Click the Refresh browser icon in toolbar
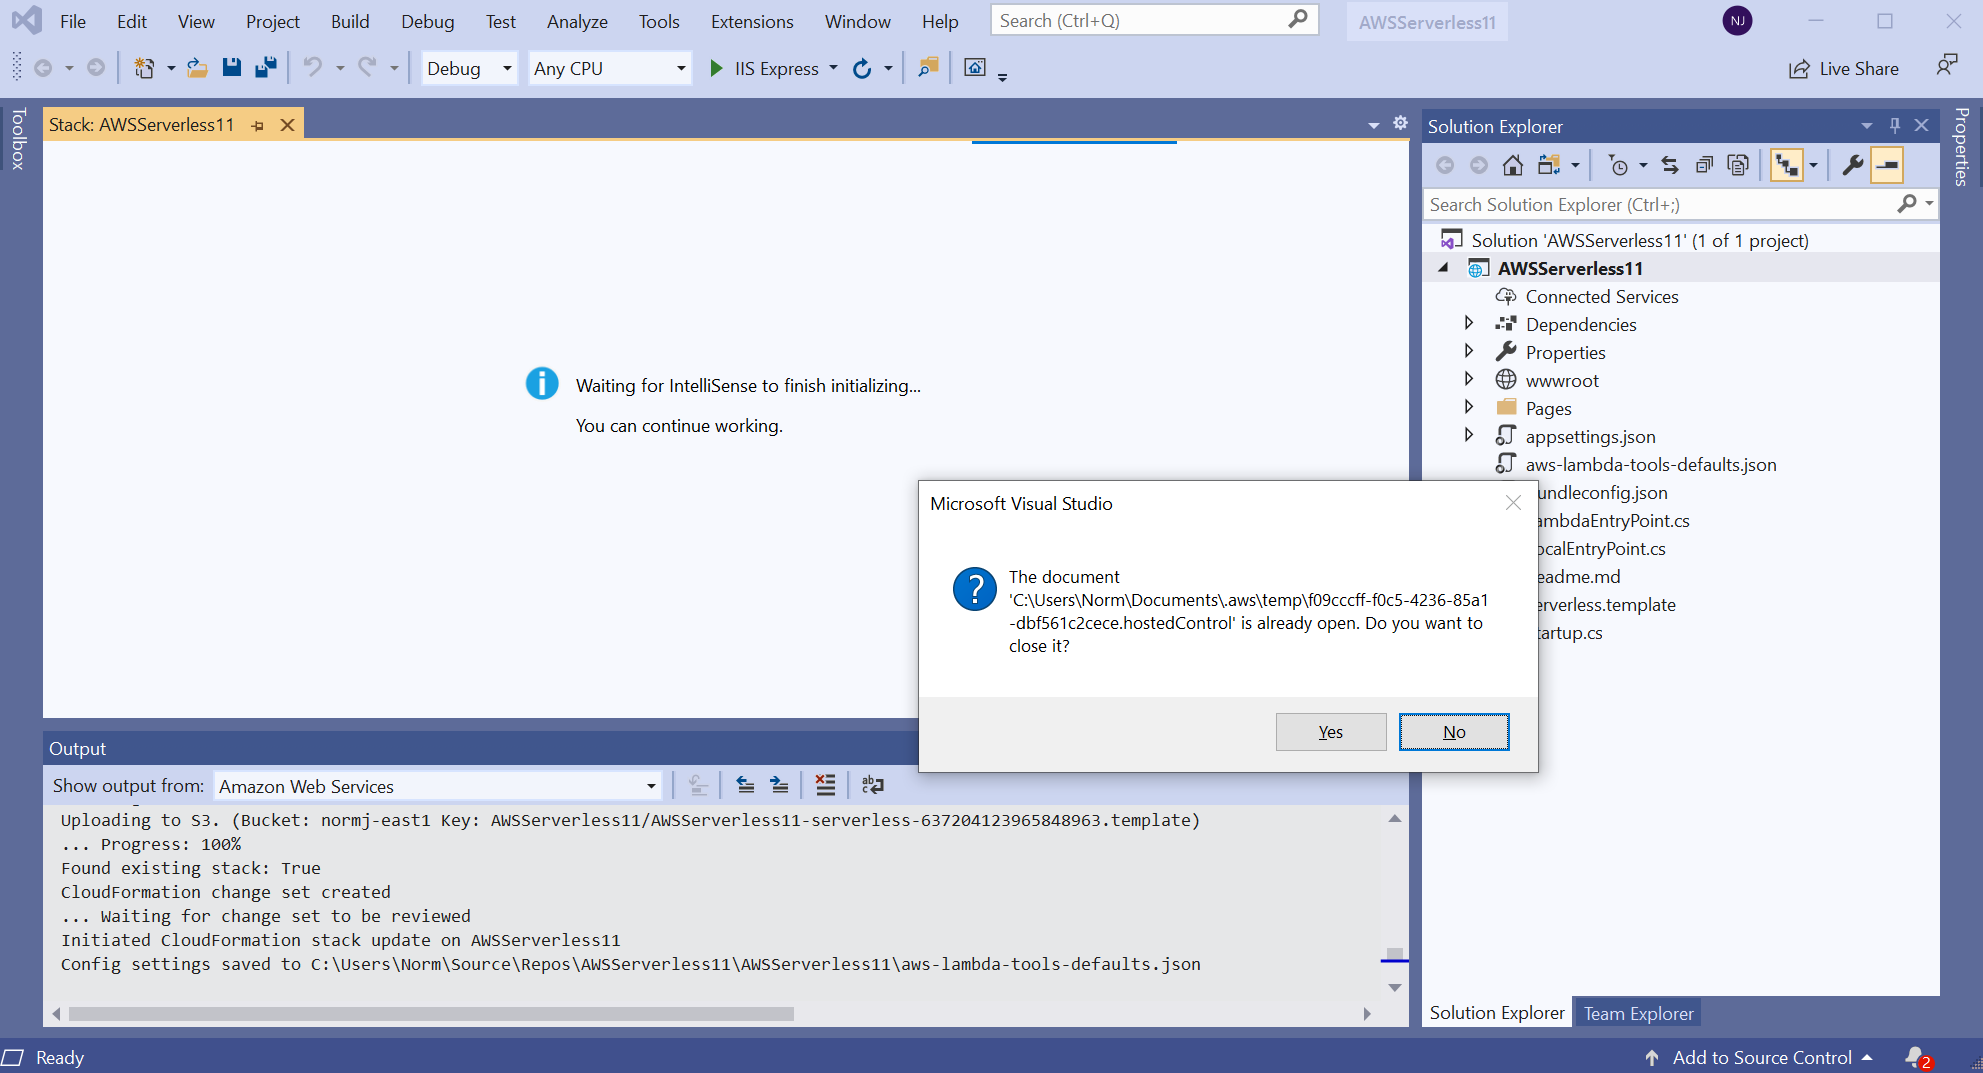1983x1073 pixels. pyautogui.click(x=862, y=68)
